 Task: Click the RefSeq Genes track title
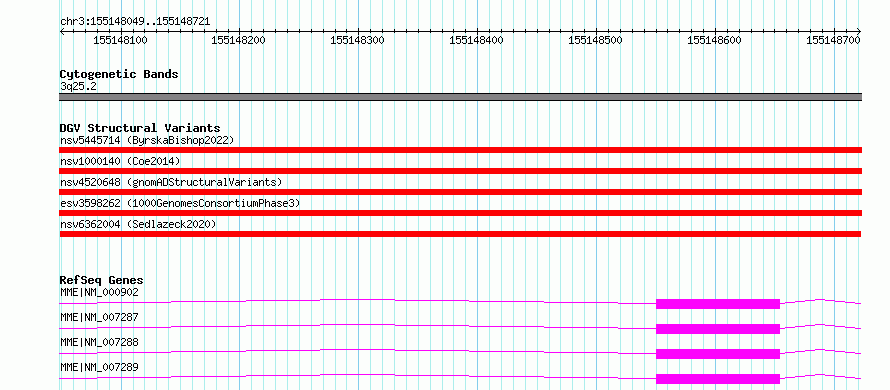tap(101, 280)
